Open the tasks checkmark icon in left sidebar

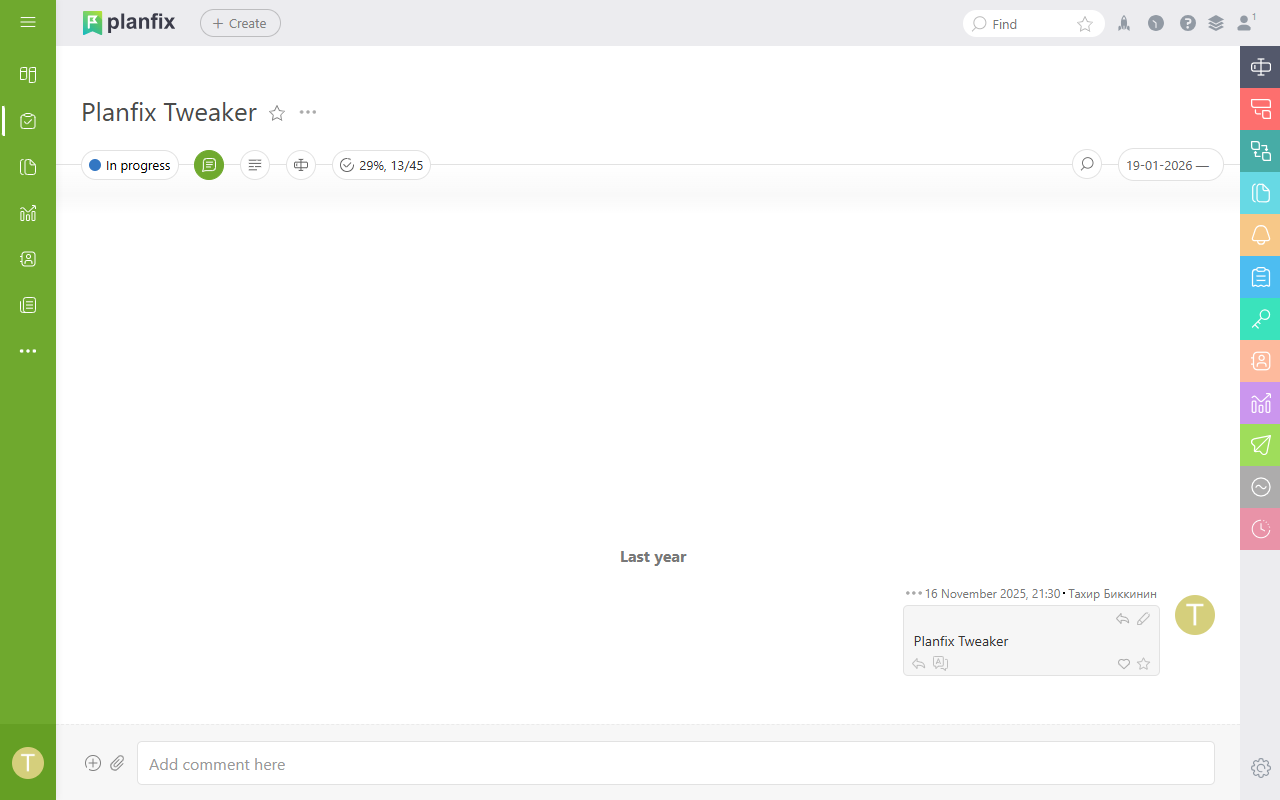coord(28,121)
